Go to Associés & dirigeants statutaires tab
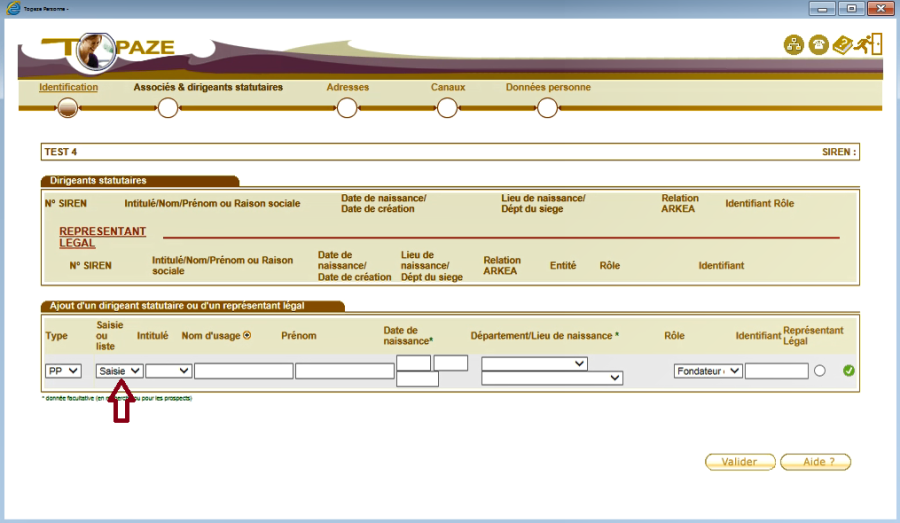The image size is (900, 523). pyautogui.click(x=208, y=87)
